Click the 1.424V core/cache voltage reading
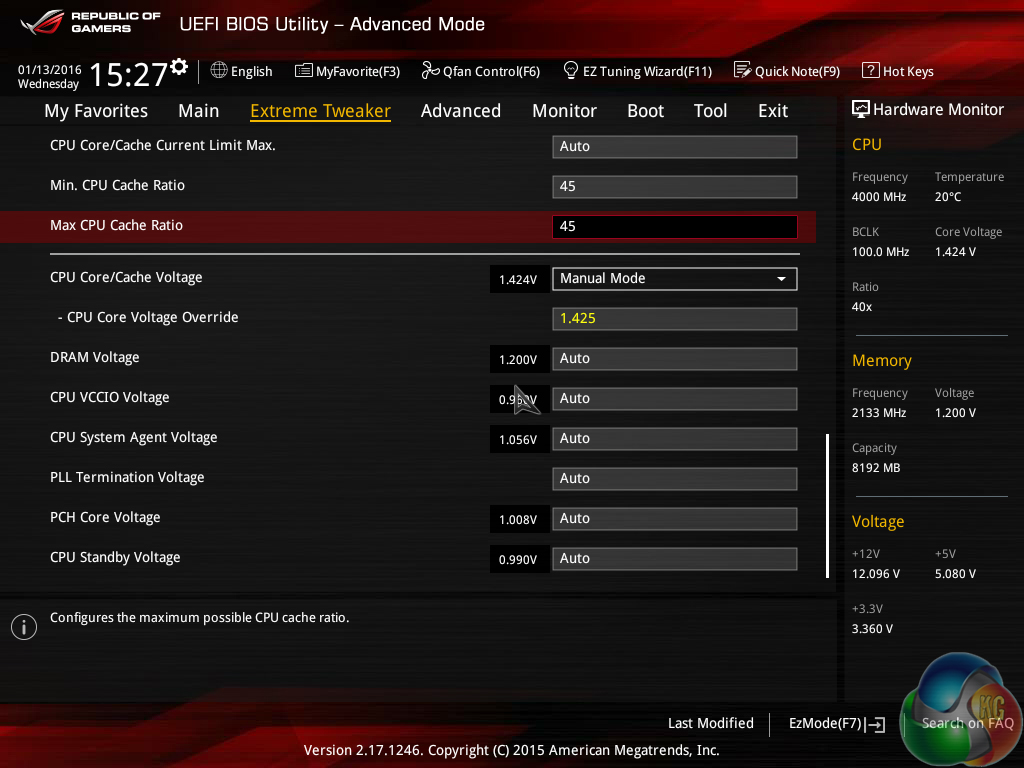Screen dimensions: 1024x768 (x=518, y=280)
